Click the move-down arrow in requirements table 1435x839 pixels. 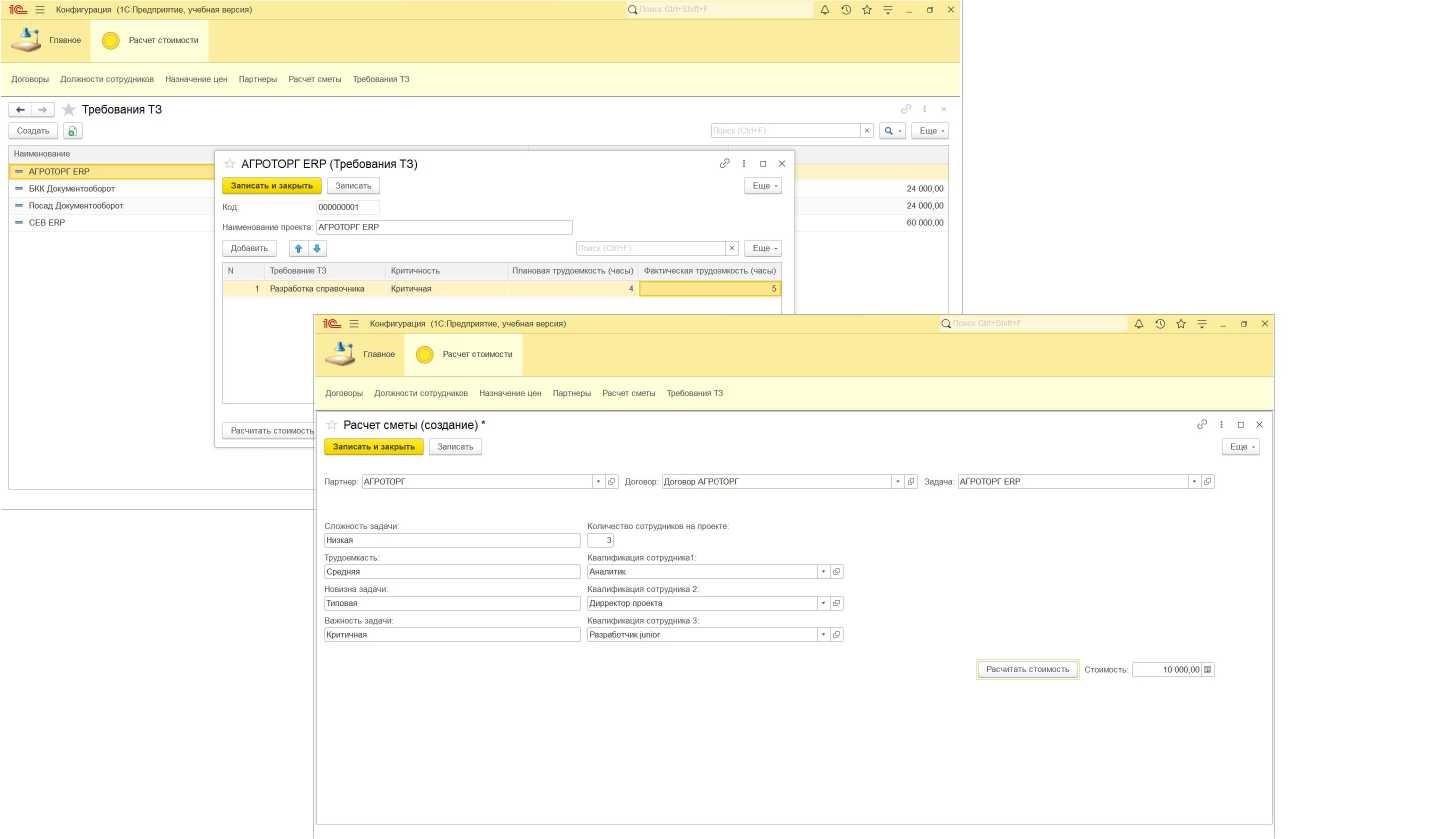tap(317, 249)
